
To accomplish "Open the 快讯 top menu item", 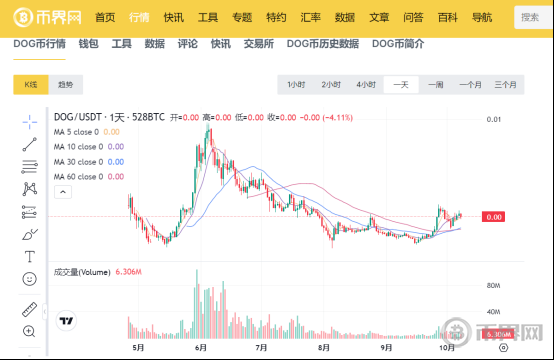I will coord(173,17).
